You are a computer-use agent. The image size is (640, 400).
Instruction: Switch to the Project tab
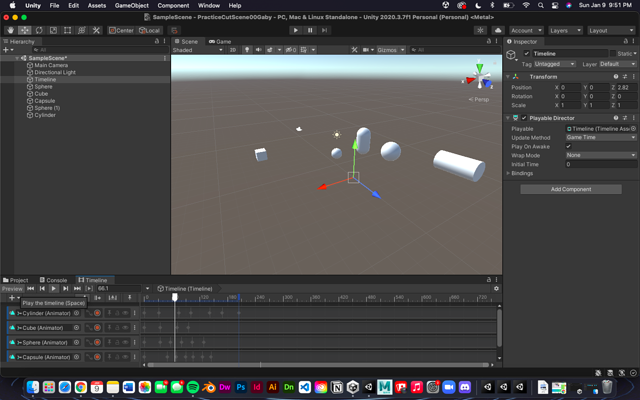pyautogui.click(x=16, y=280)
